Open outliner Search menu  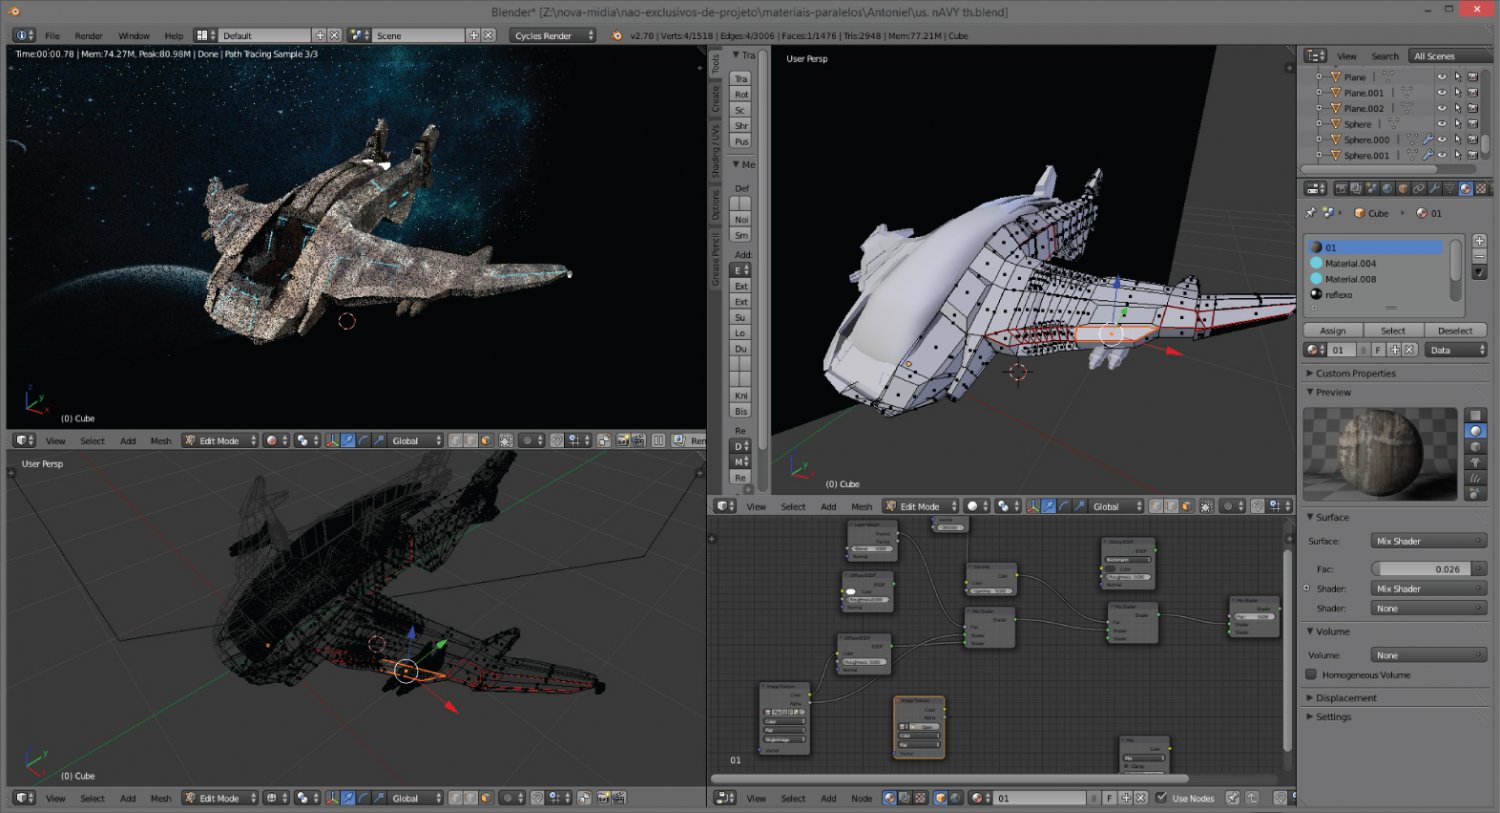1385,56
